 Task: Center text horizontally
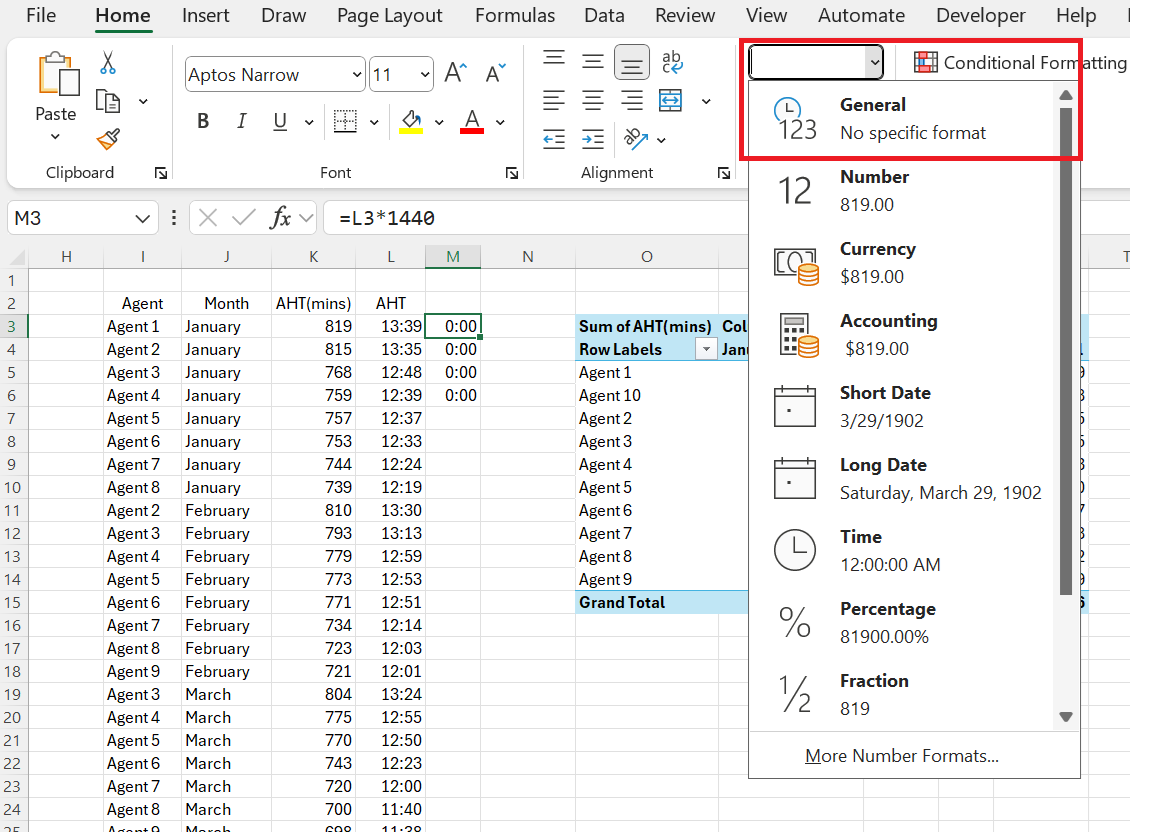[593, 100]
